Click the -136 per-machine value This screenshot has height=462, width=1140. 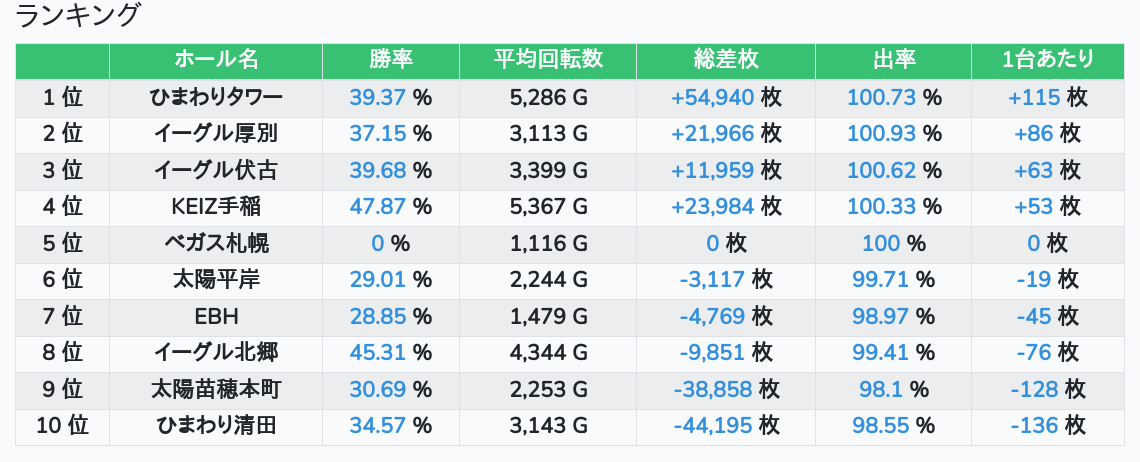tap(1035, 425)
